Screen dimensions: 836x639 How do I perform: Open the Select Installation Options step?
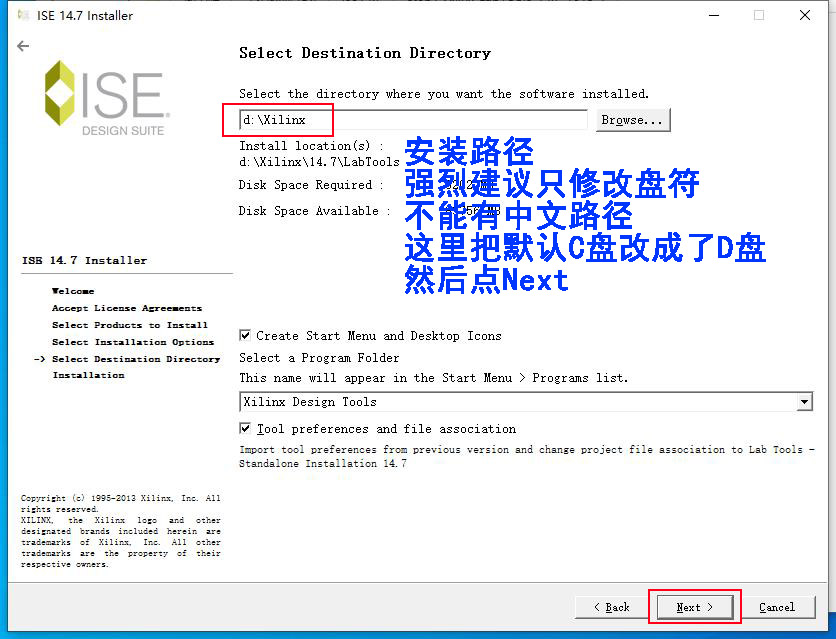pyautogui.click(x=133, y=342)
